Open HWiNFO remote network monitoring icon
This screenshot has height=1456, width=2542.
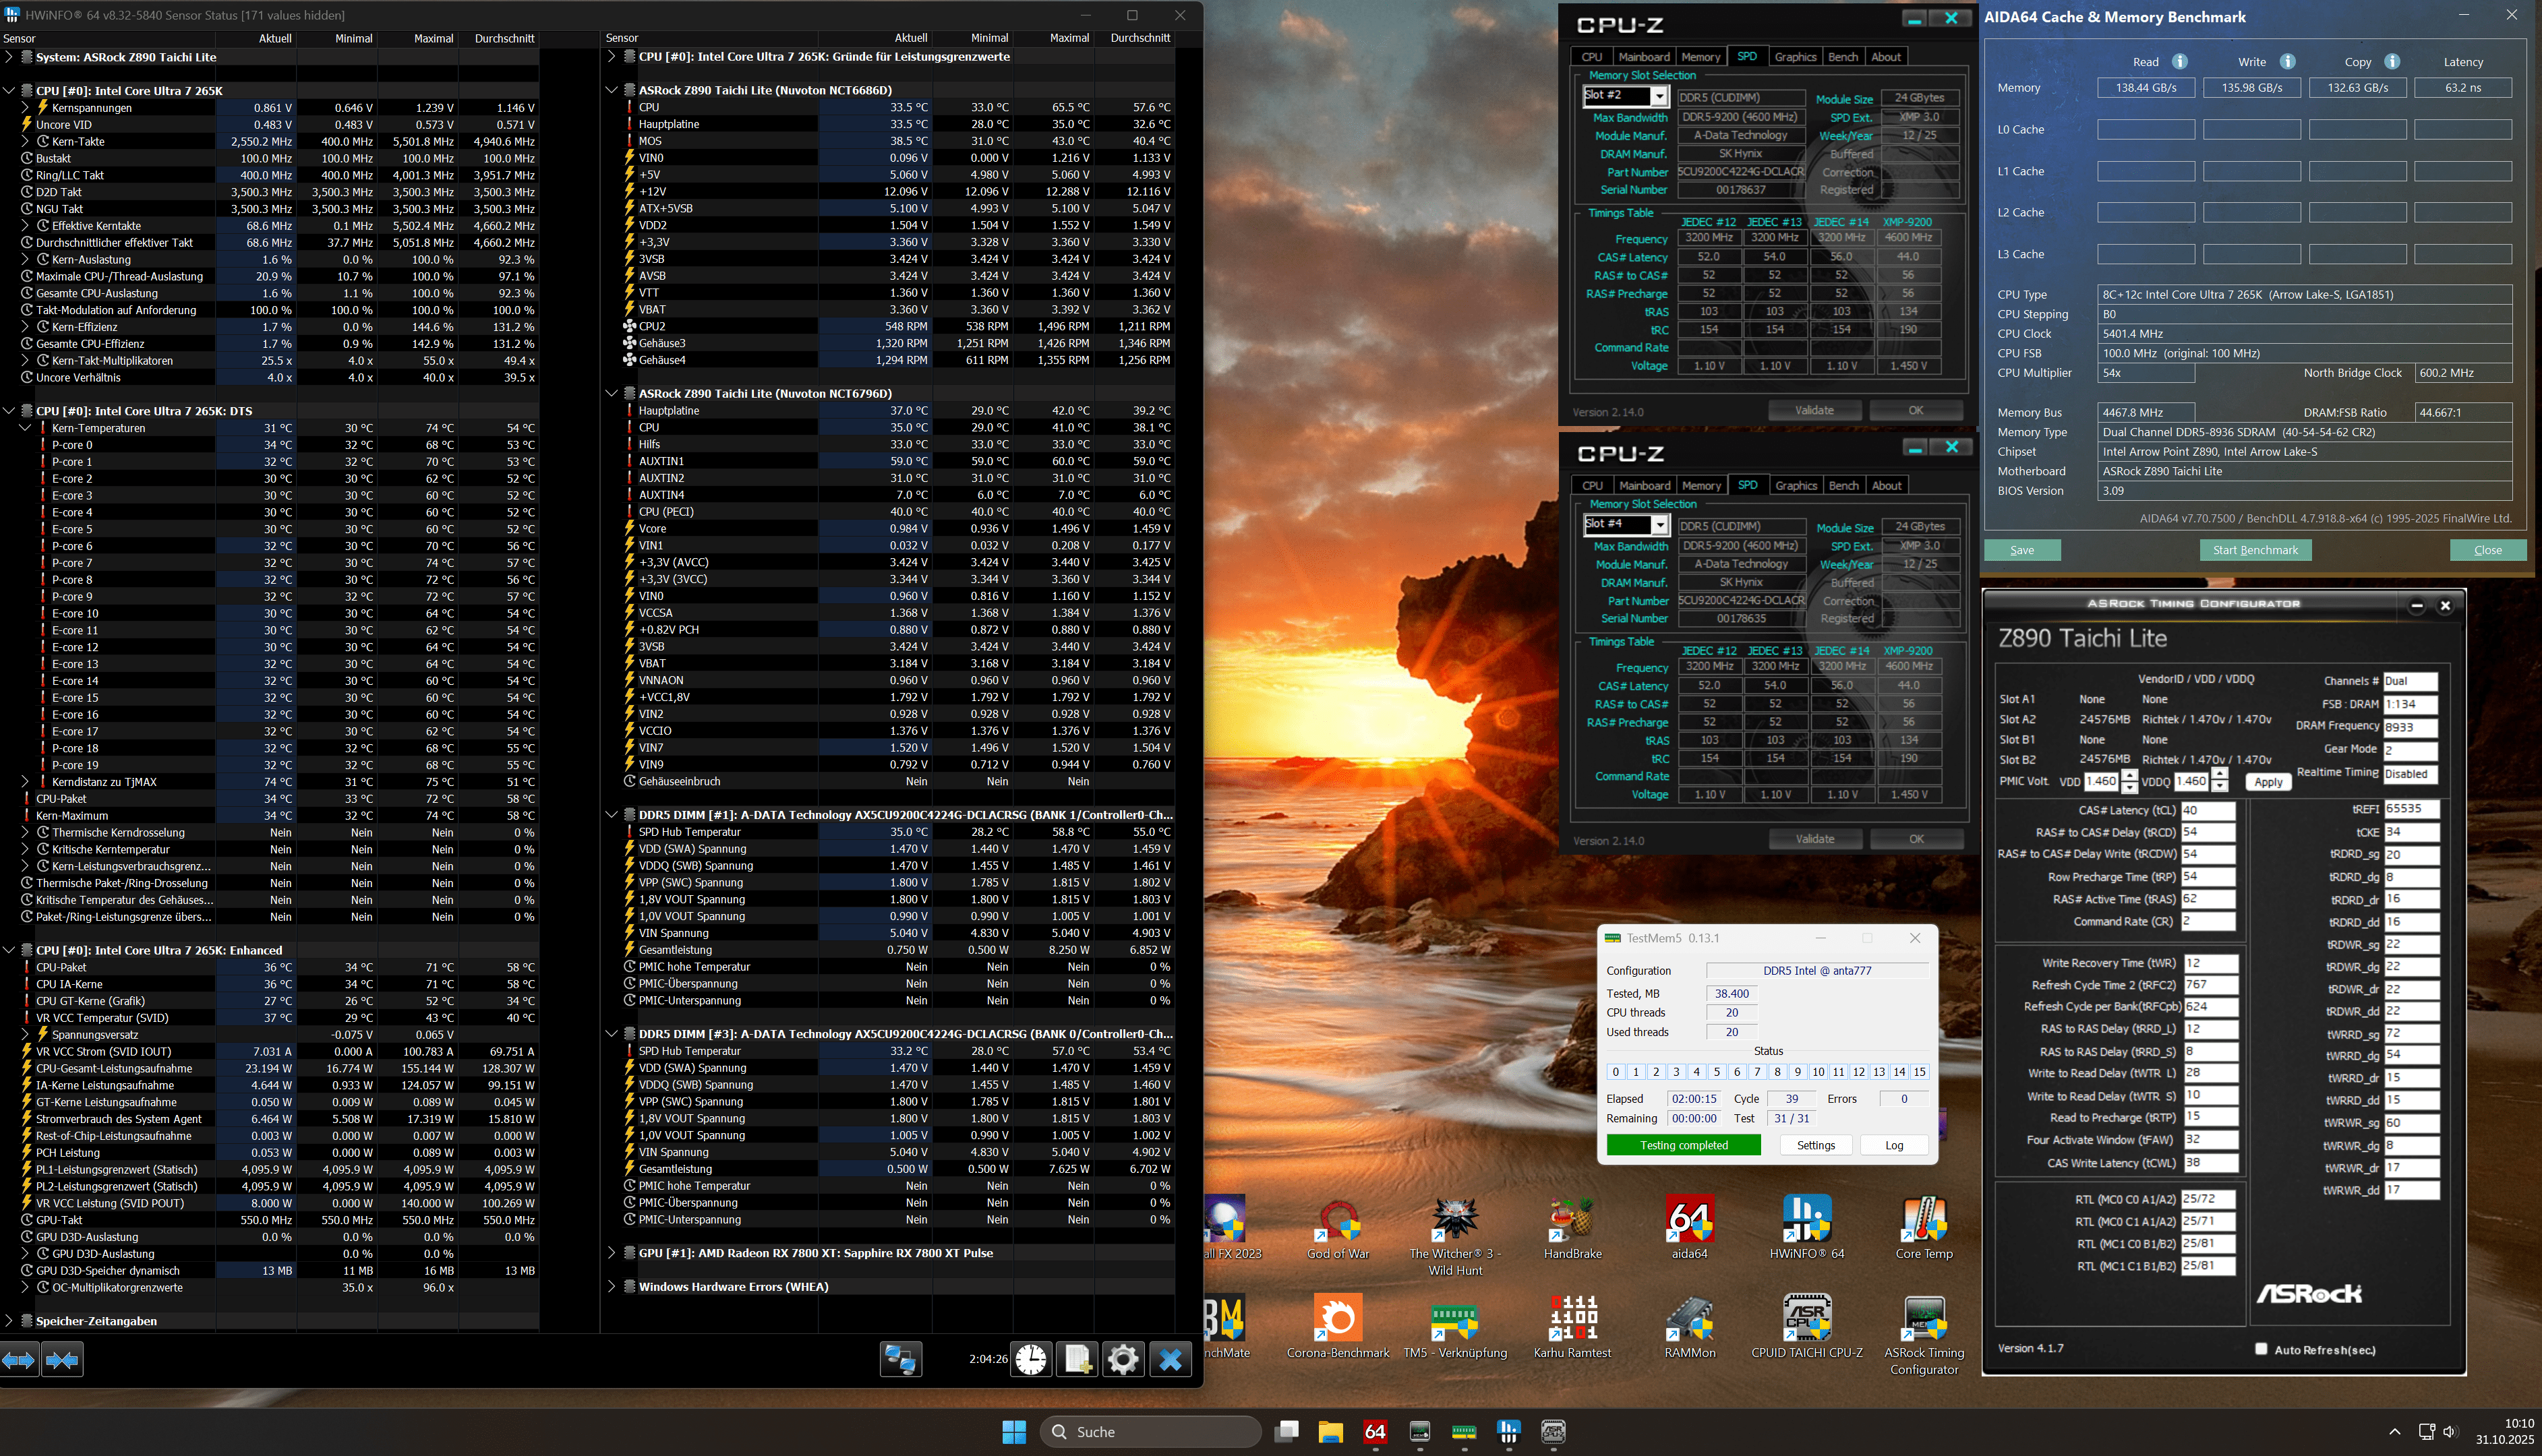900,1360
